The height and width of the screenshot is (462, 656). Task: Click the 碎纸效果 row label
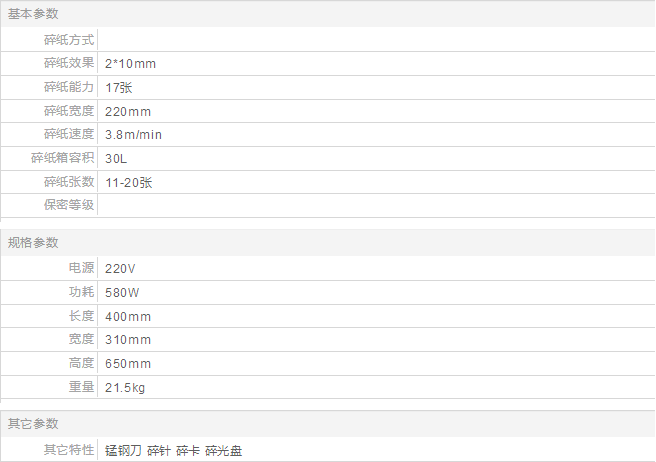point(69,63)
